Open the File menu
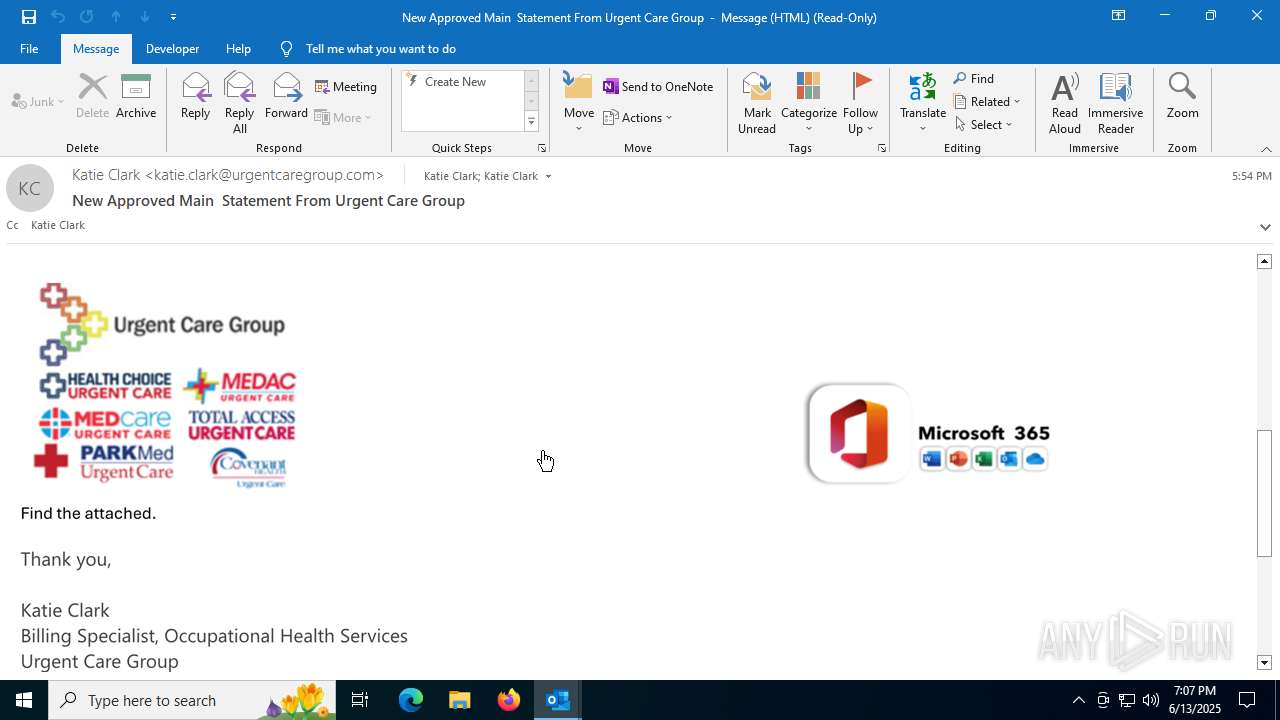 pyautogui.click(x=29, y=48)
